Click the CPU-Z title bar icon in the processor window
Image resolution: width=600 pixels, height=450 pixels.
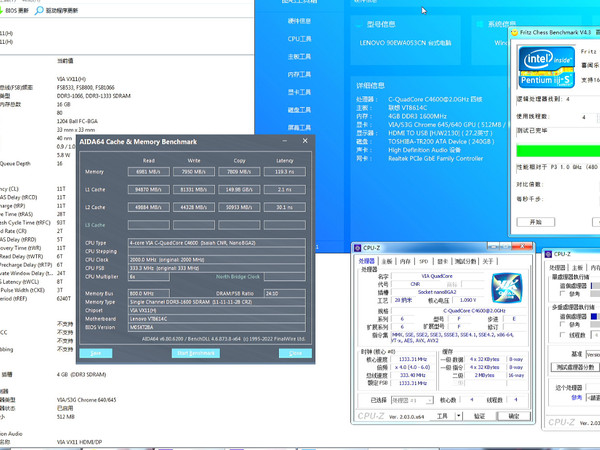[x=357, y=248]
